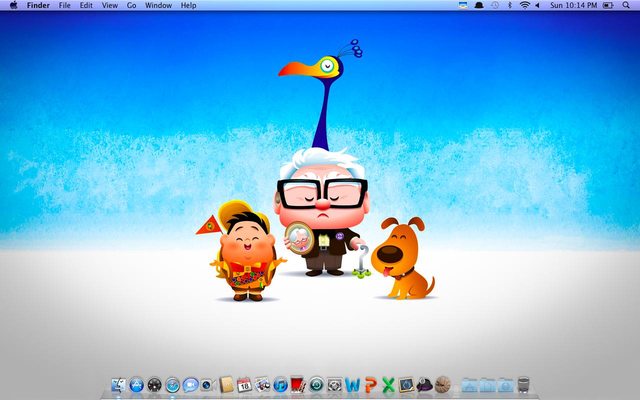Open Dashboard from the Dock

[x=155, y=385]
